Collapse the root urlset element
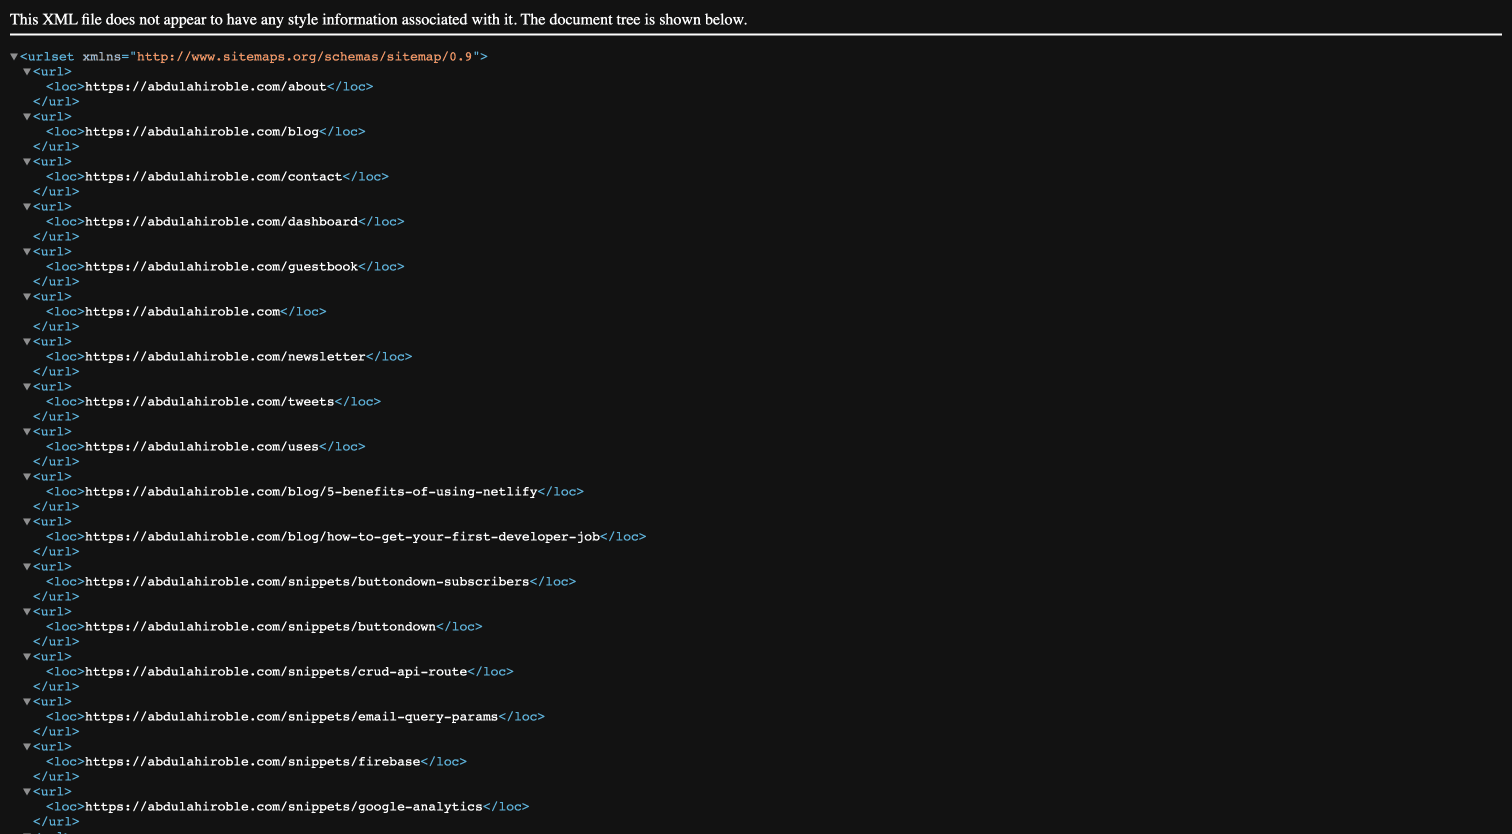Image resolution: width=1512 pixels, height=834 pixels. pos(13,56)
